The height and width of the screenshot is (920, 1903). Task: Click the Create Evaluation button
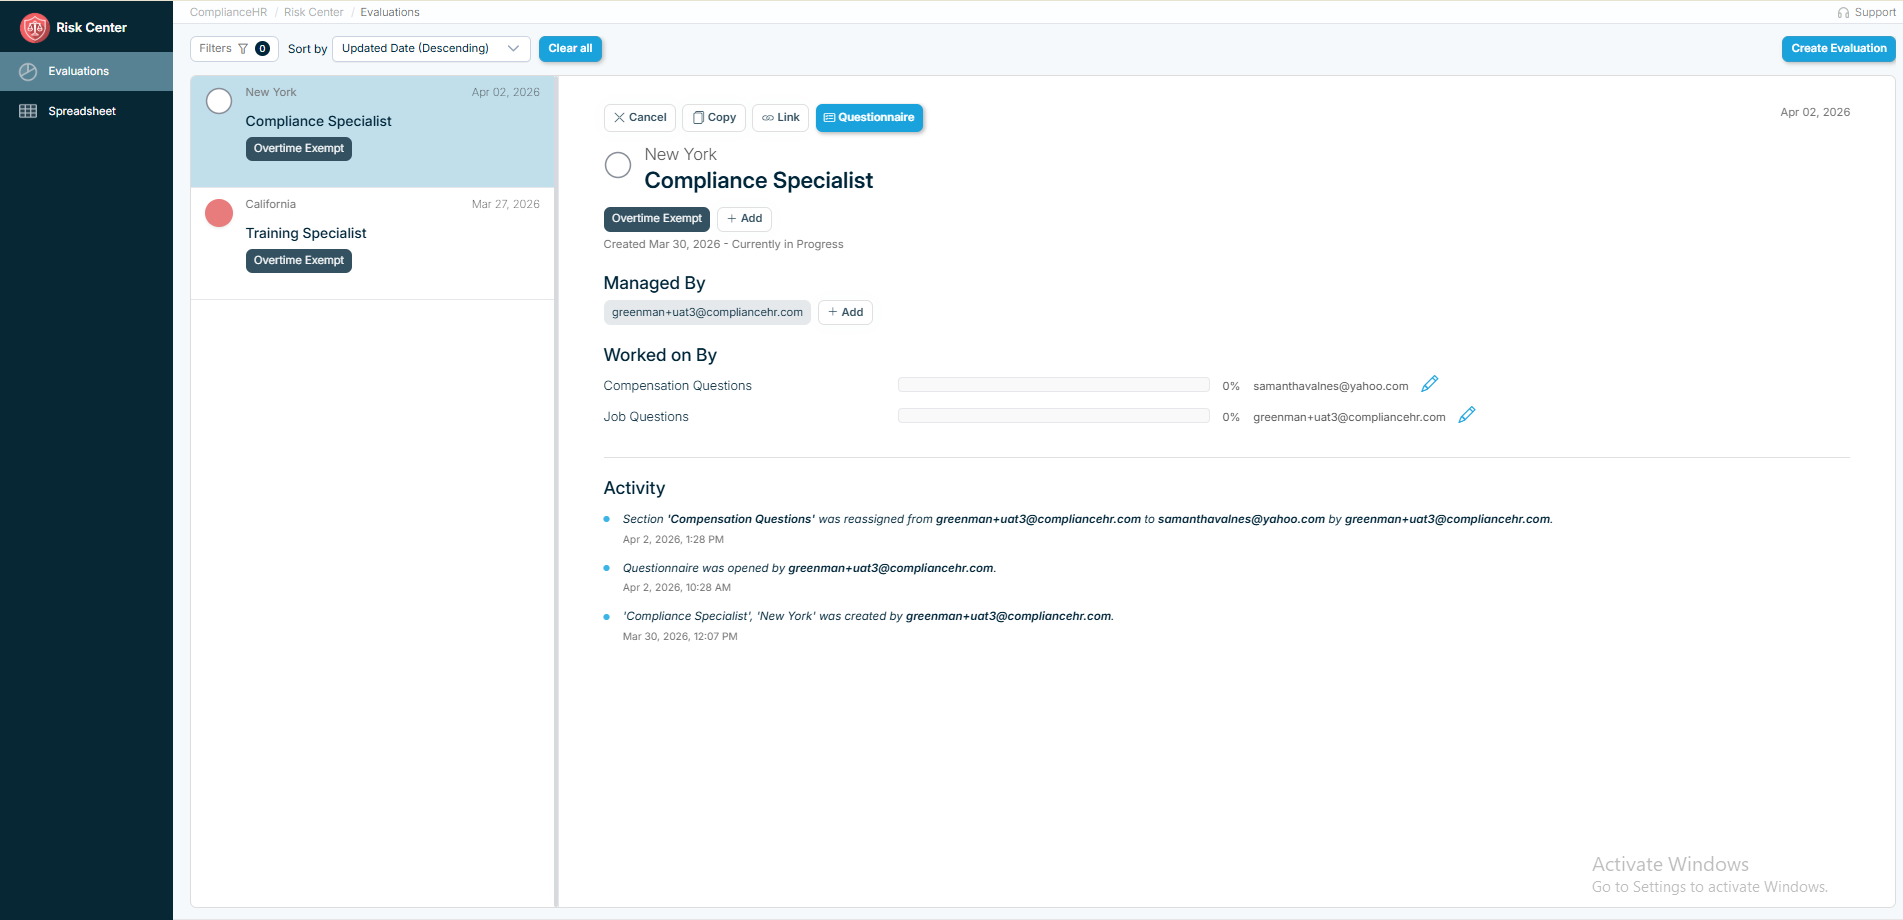click(1837, 49)
